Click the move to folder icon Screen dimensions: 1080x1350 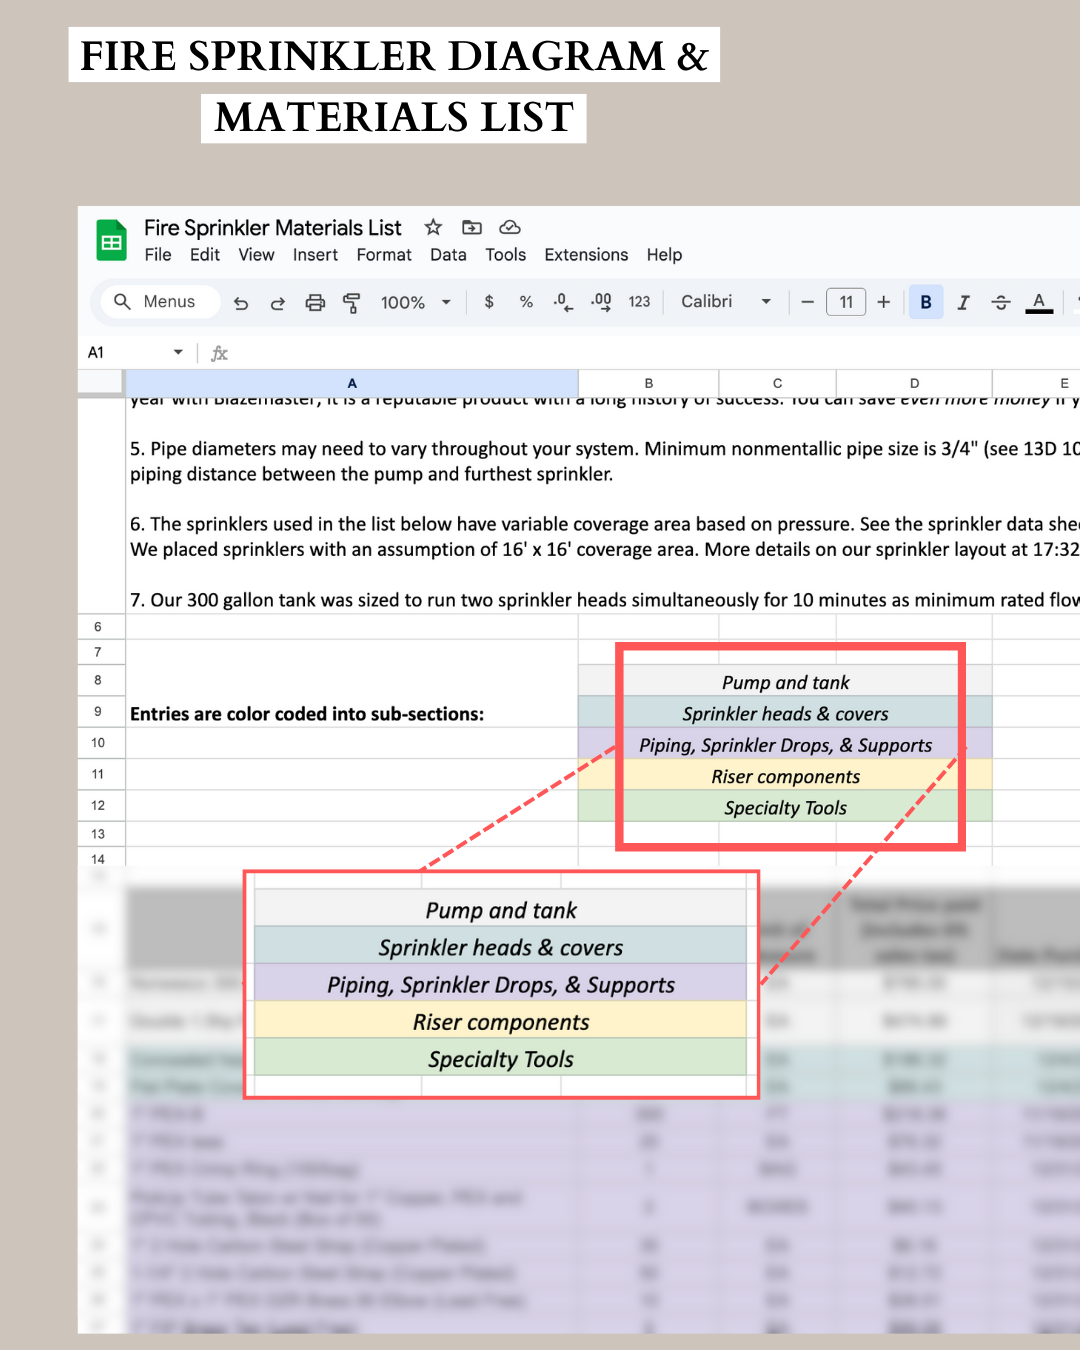coord(472,227)
